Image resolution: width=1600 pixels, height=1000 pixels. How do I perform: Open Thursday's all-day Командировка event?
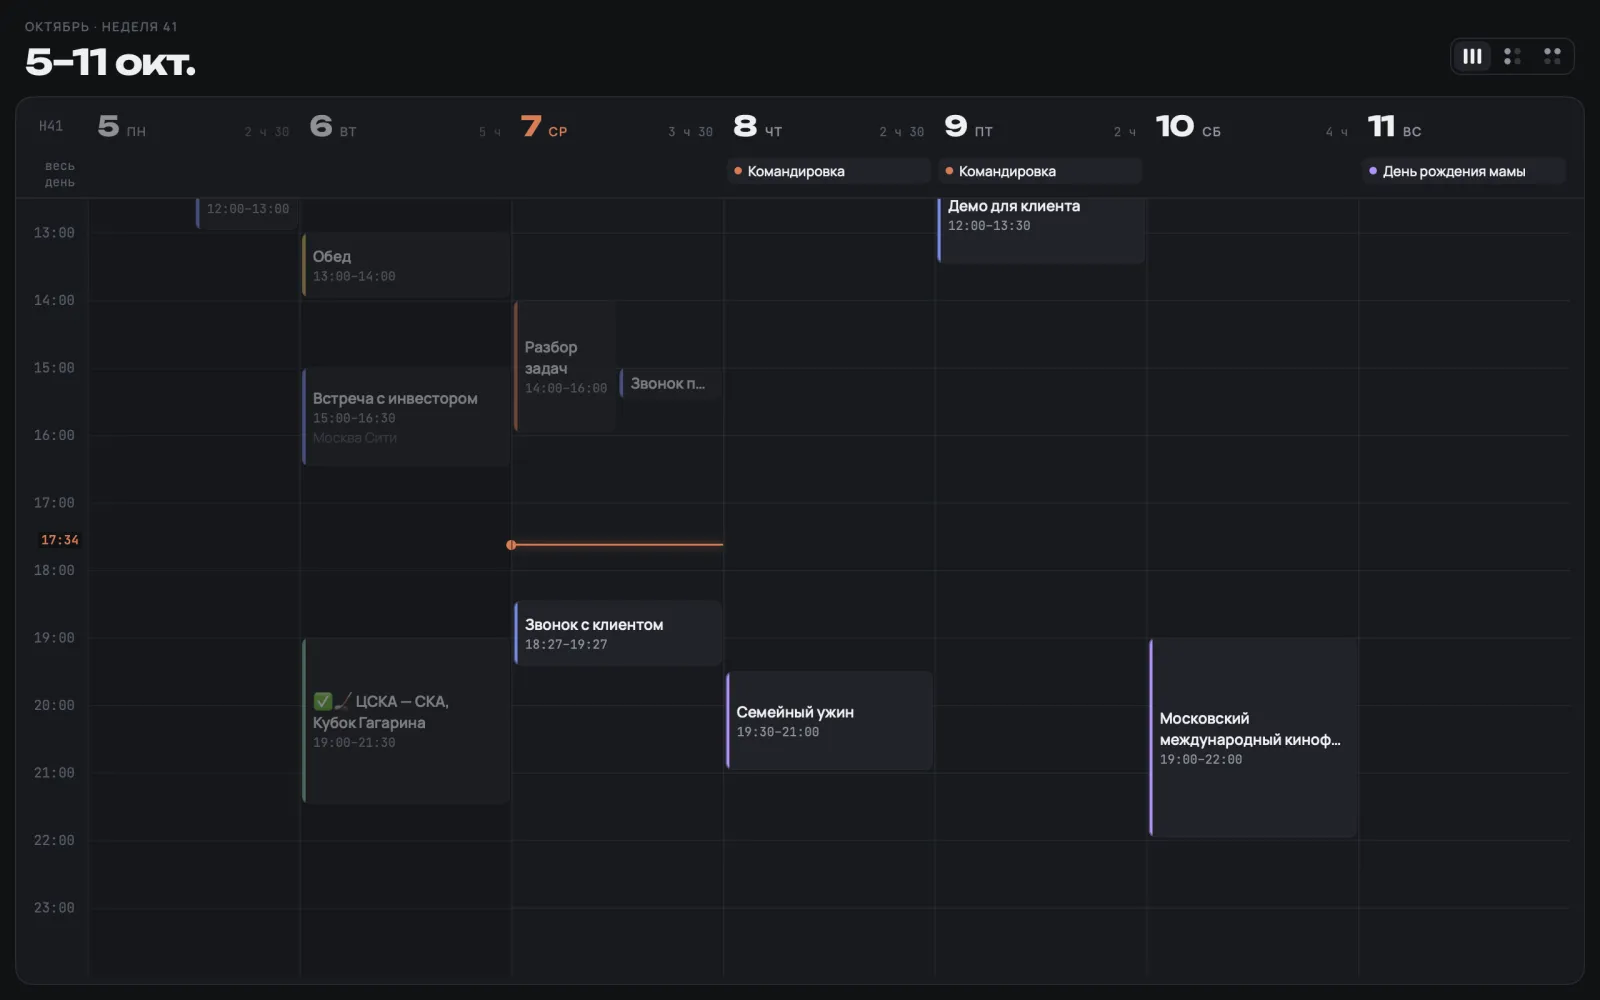tap(829, 171)
